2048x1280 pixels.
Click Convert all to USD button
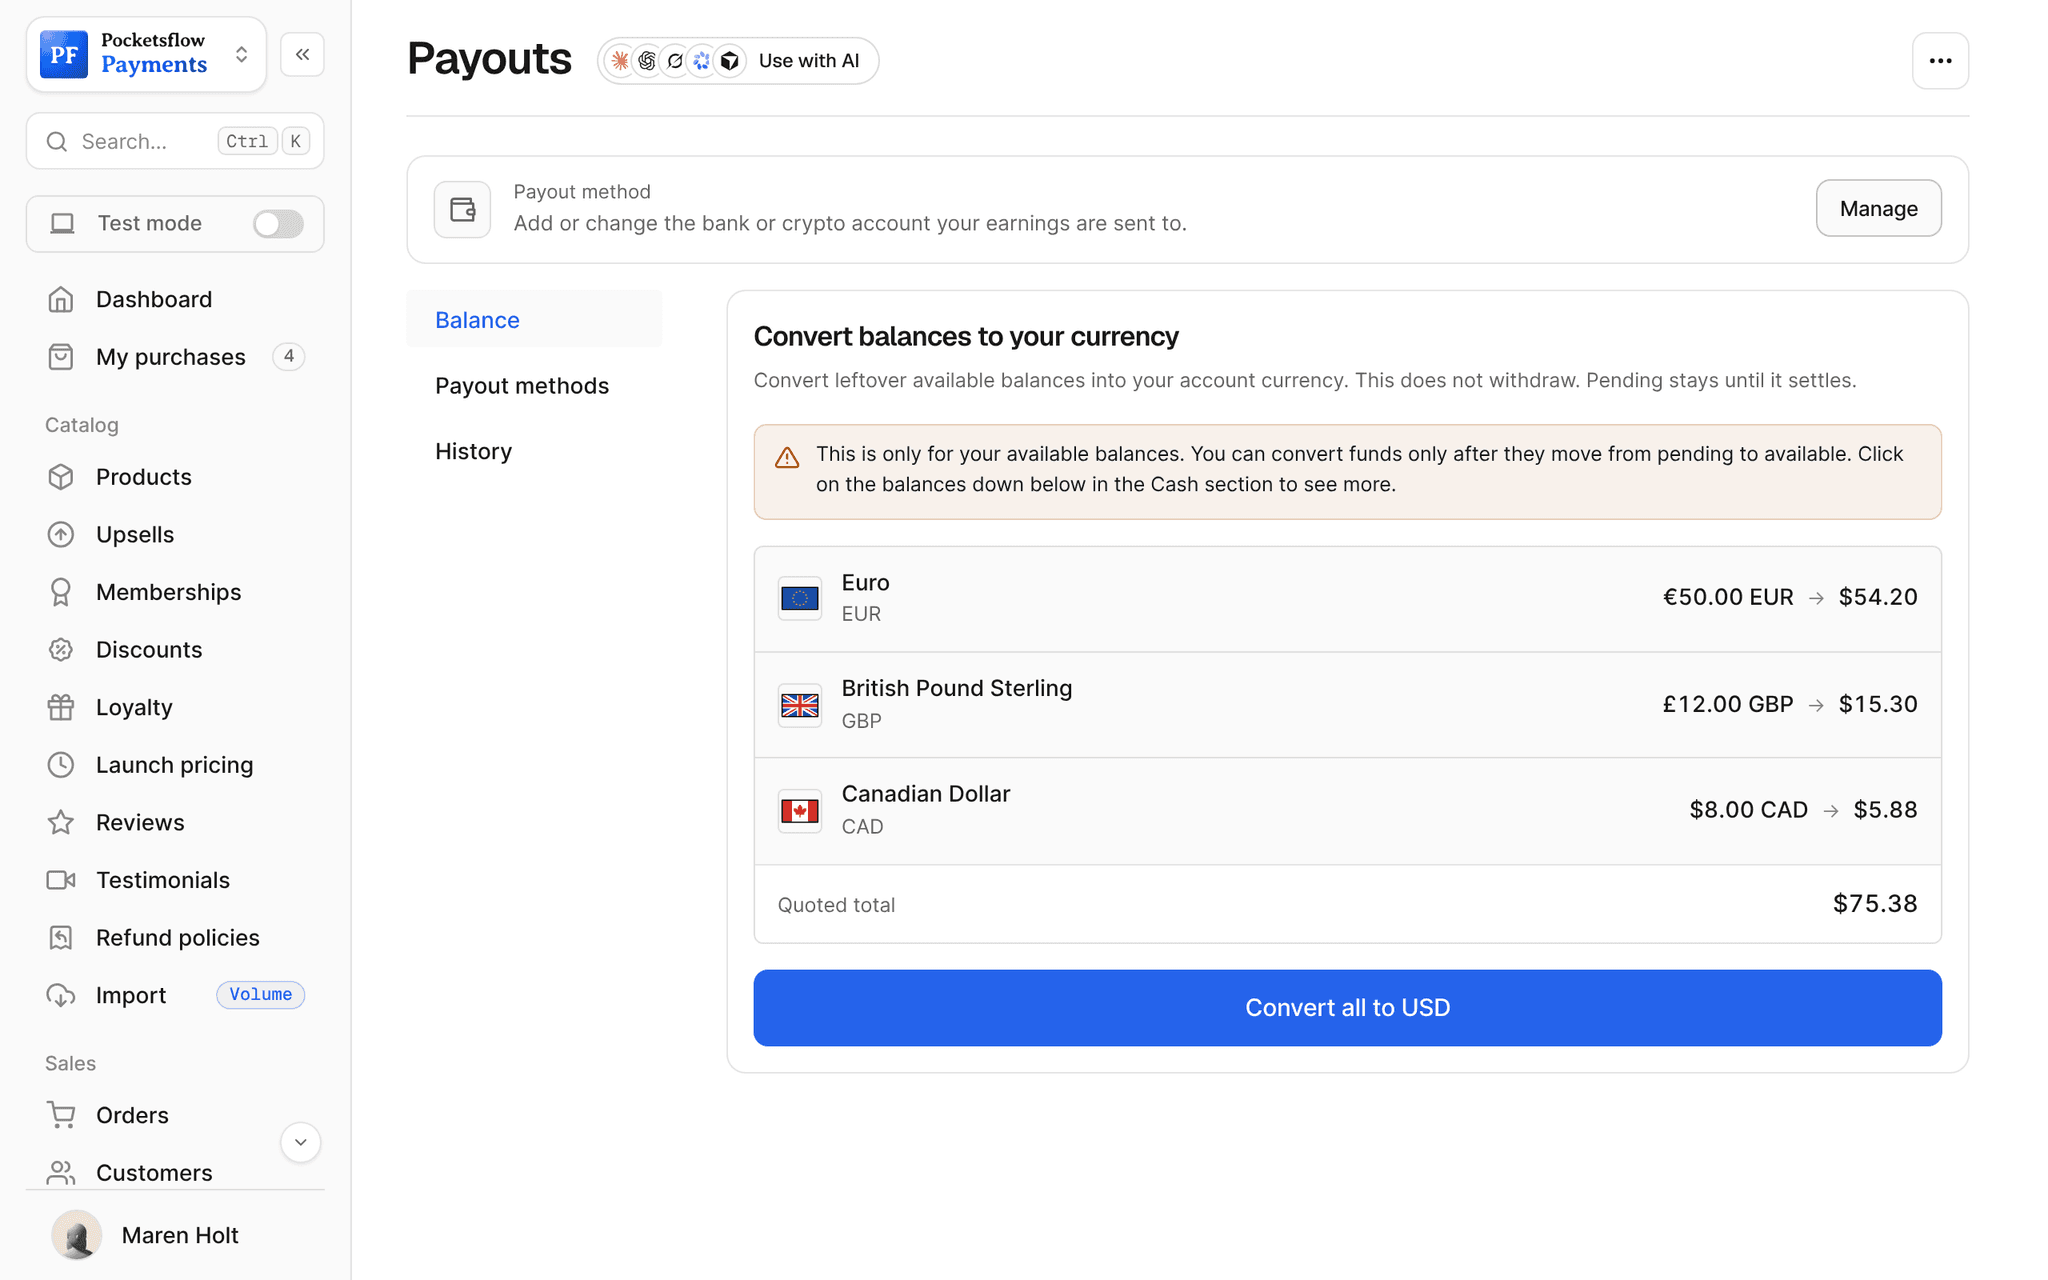1347,1007
